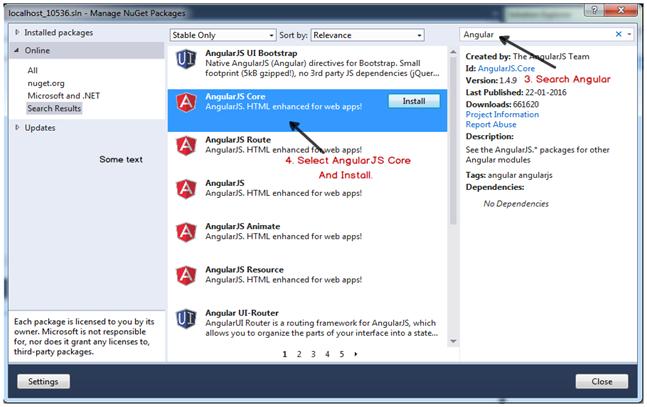Viewport: 647px width, 407px height.
Task: Open the Stable Only dropdown
Action: pyautogui.click(x=222, y=35)
